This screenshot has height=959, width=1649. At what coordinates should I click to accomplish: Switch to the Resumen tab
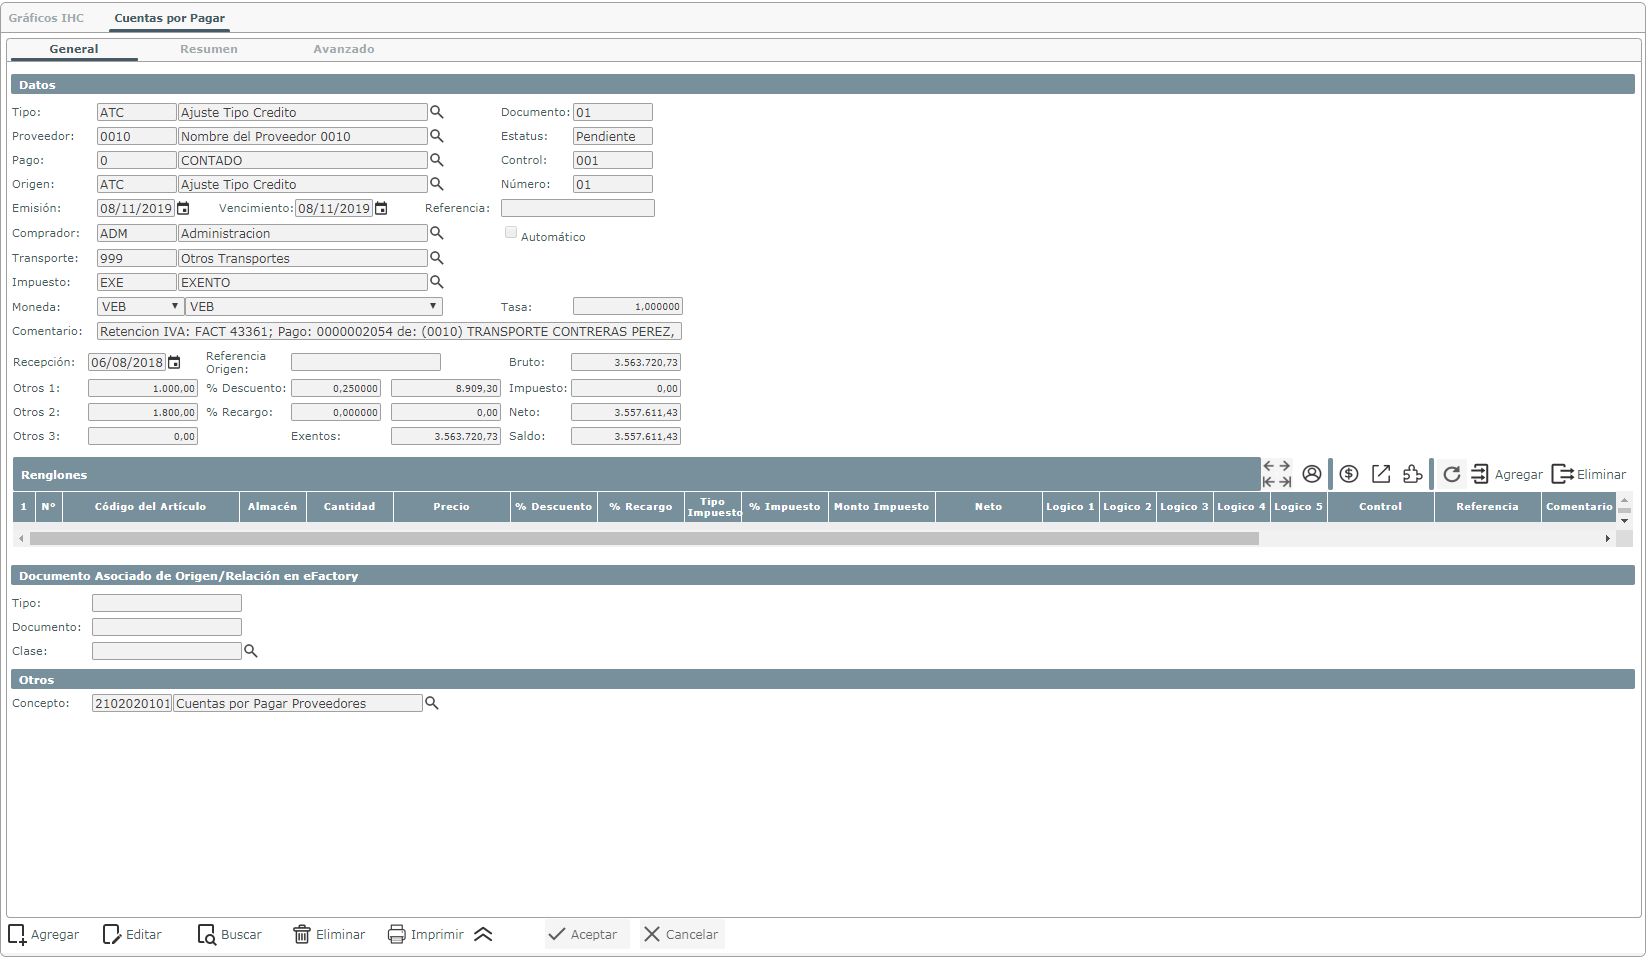209,49
